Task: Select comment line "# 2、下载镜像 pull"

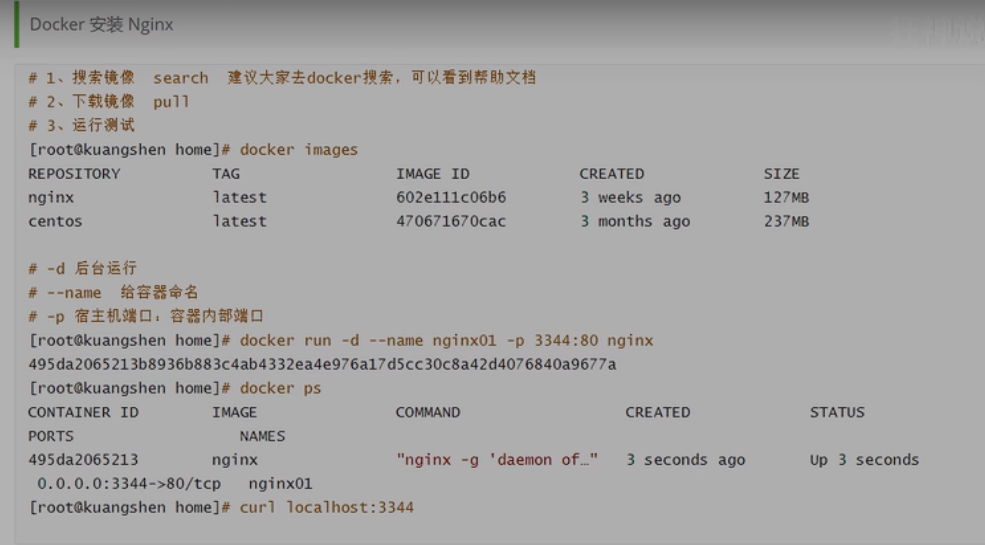Action: tap(109, 102)
